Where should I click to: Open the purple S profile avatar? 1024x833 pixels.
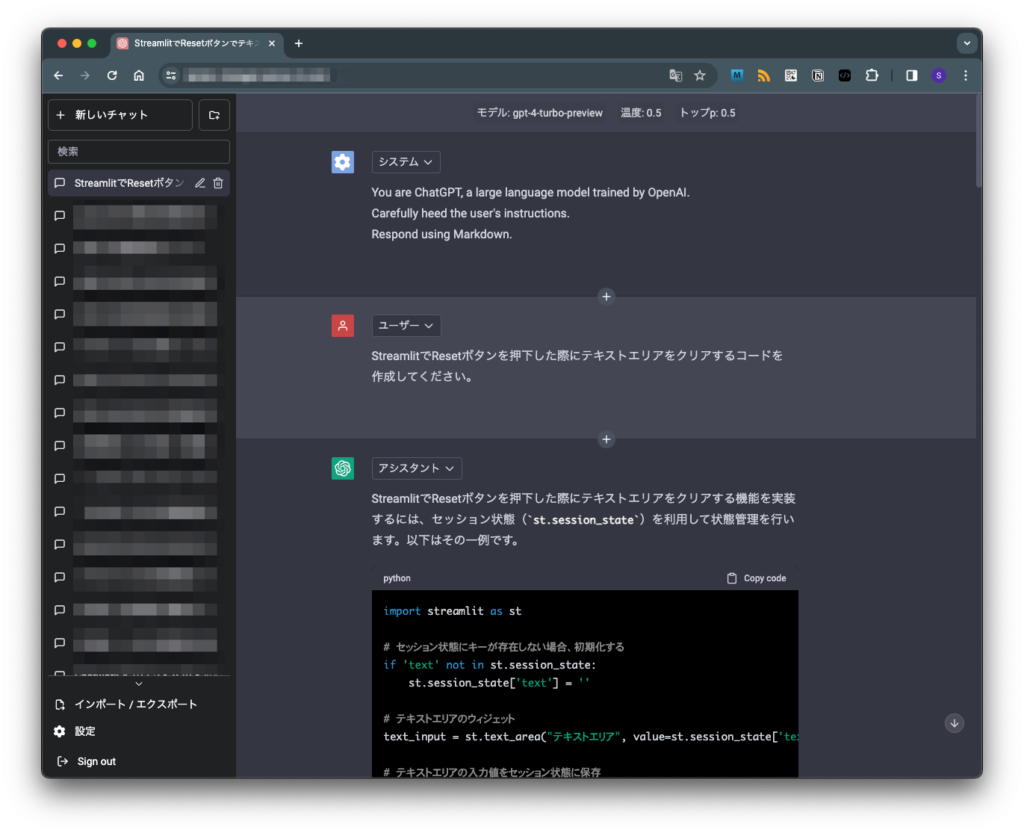938,76
